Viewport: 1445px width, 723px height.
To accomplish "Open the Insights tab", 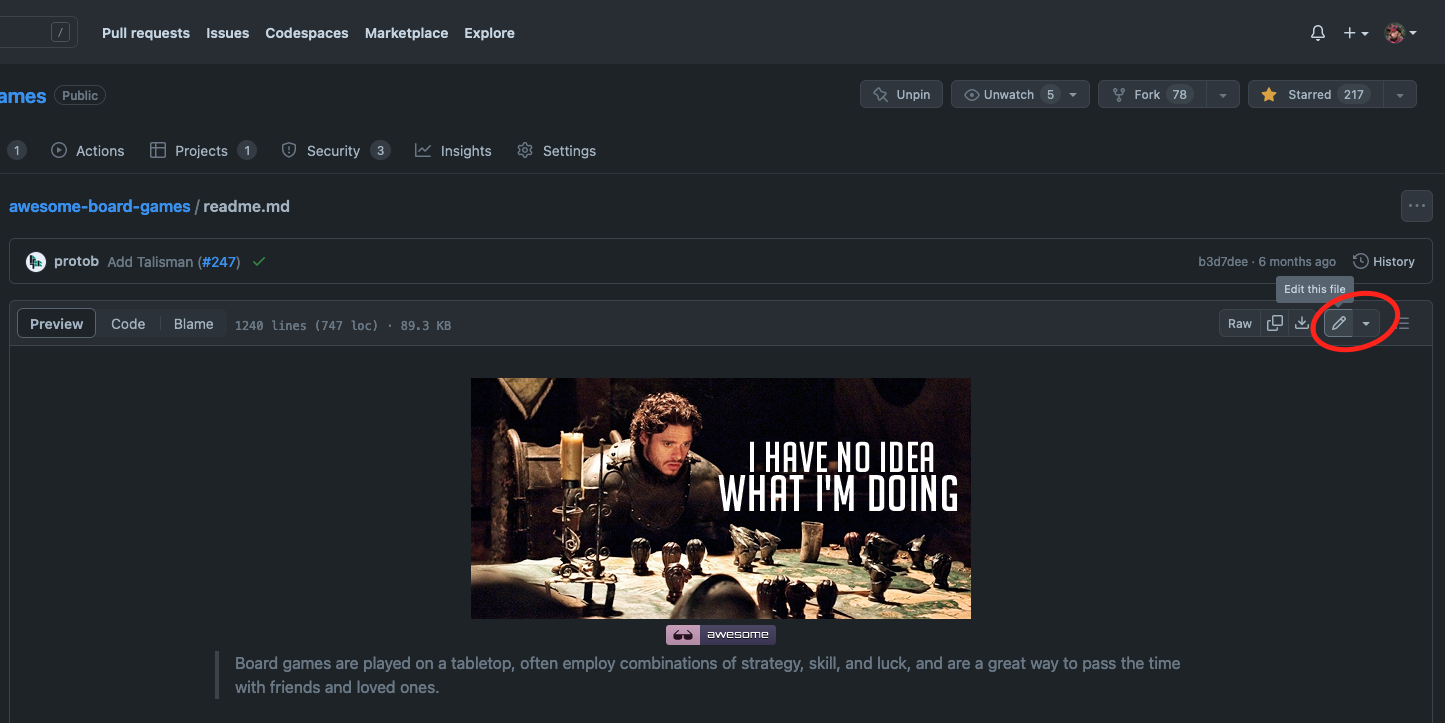I will click(453, 151).
